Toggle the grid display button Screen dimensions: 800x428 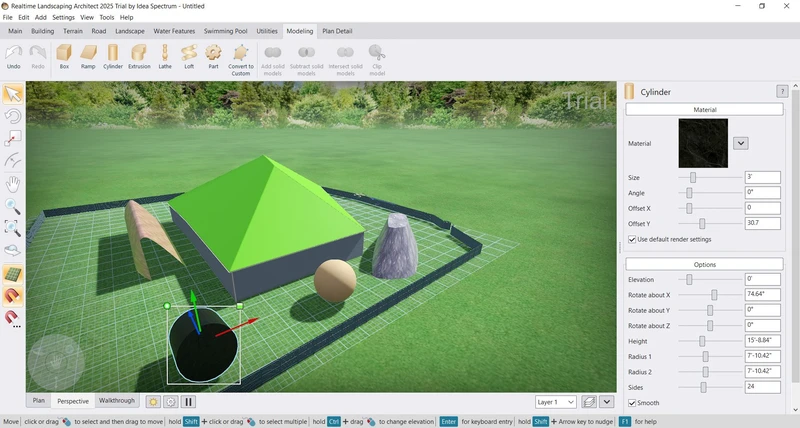click(x=13, y=274)
